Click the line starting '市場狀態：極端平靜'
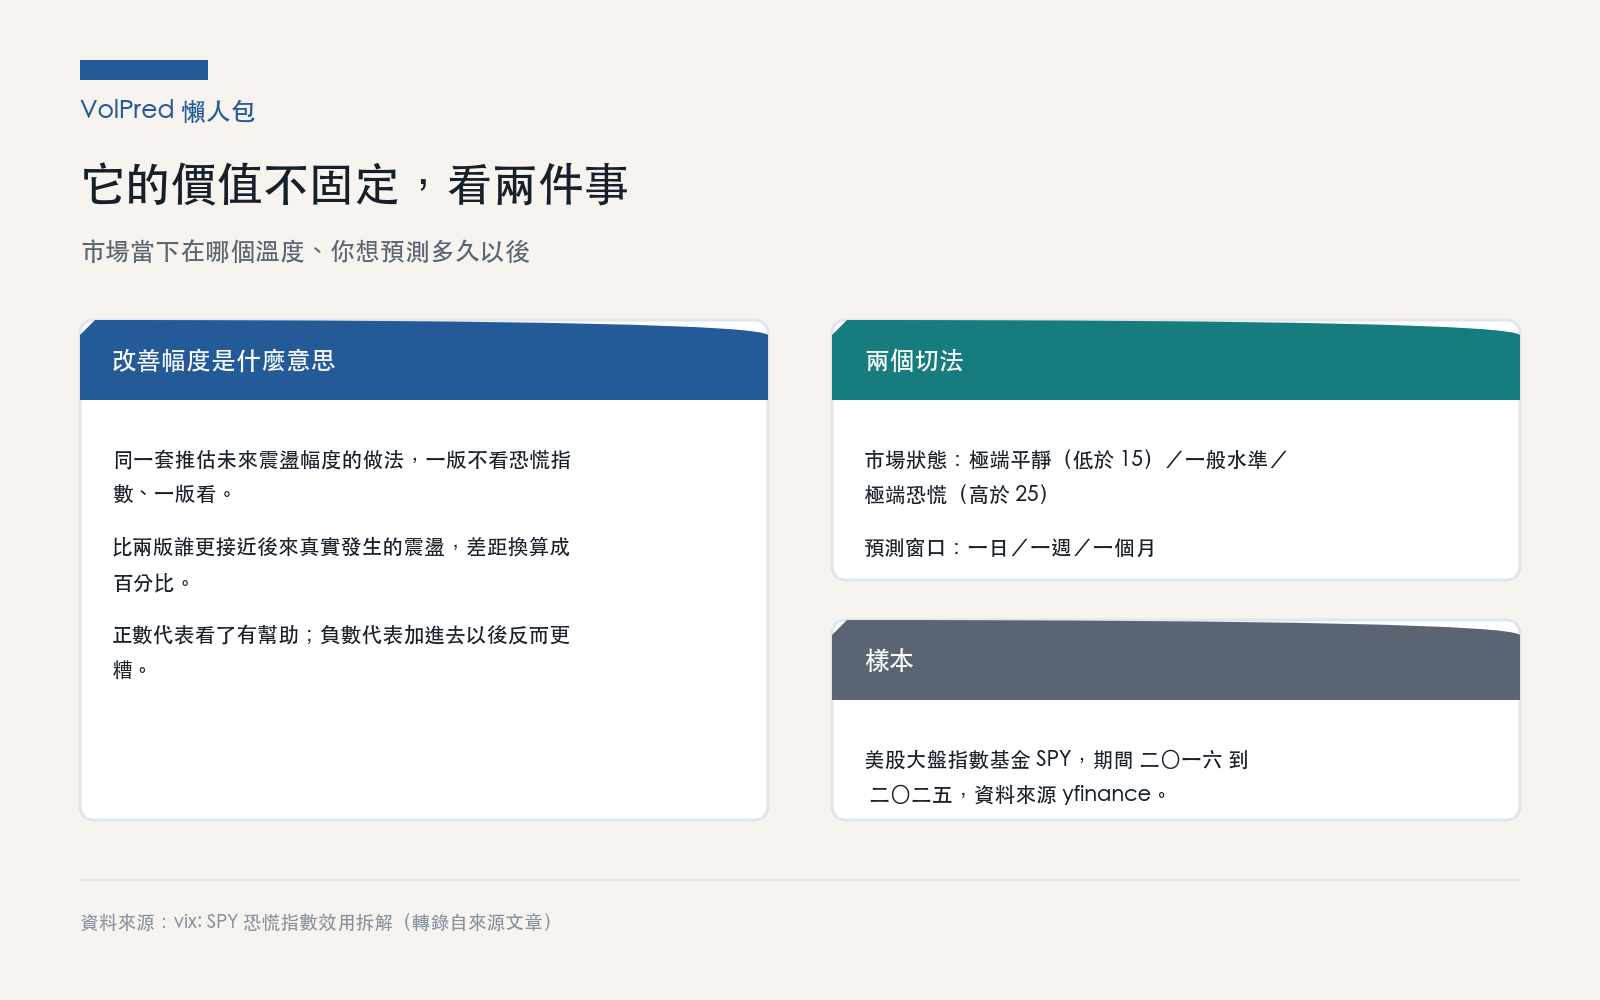This screenshot has width=1600, height=1000. [x=1076, y=477]
